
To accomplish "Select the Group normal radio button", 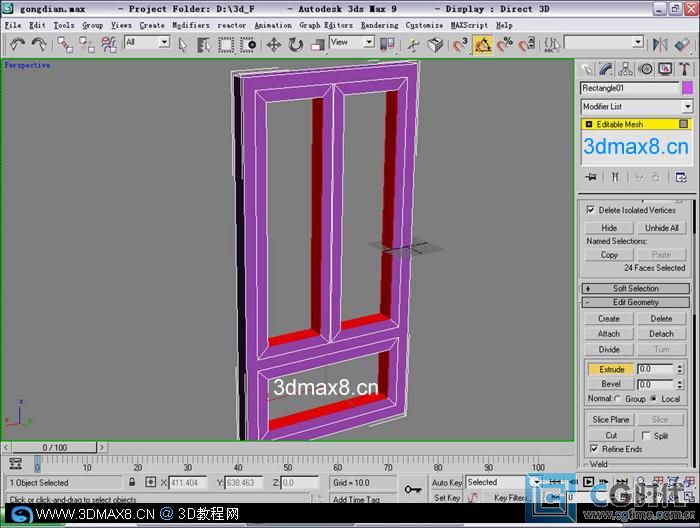I will pyautogui.click(x=618, y=399).
